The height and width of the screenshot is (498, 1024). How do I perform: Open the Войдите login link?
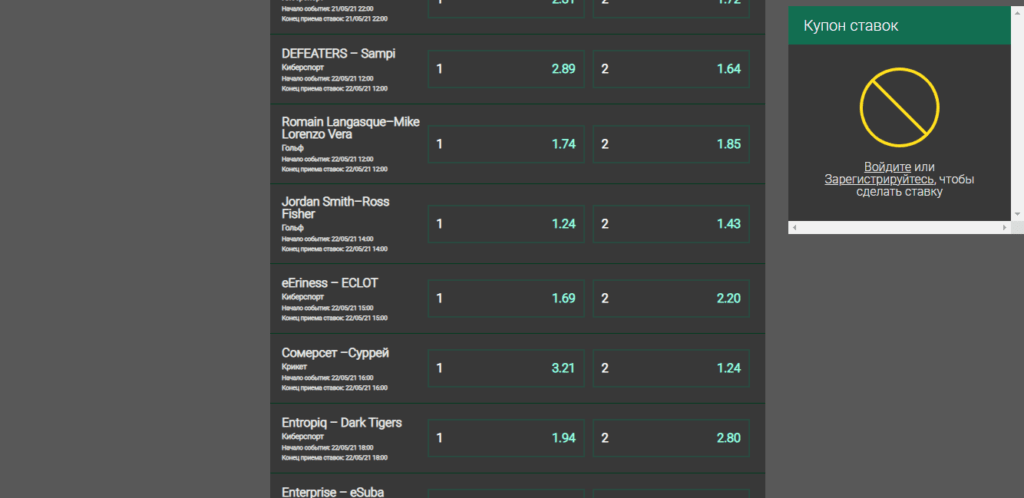pos(887,166)
